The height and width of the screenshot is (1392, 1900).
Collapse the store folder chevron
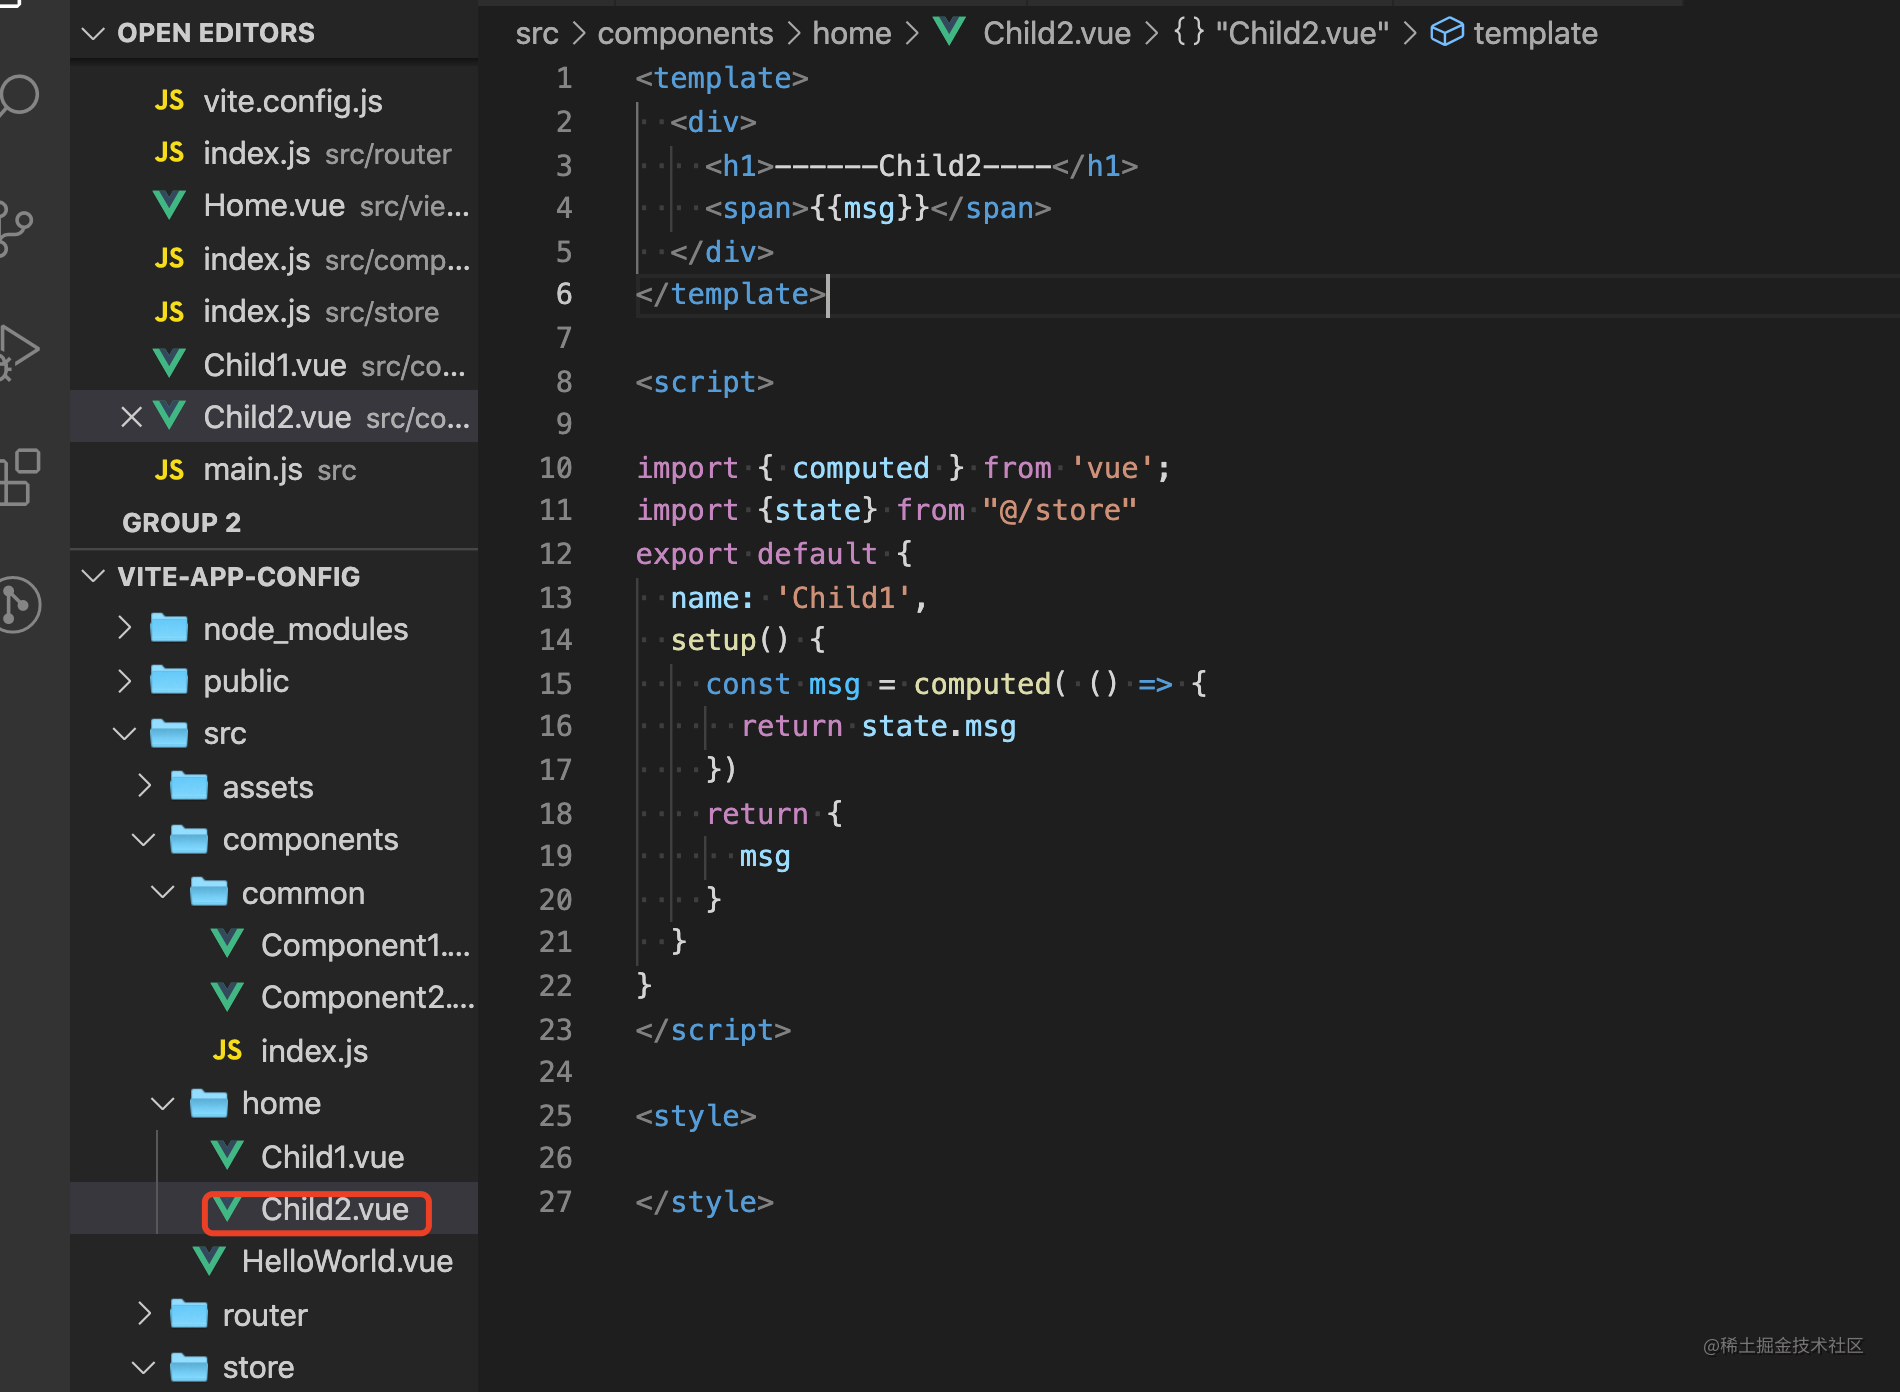(144, 1367)
